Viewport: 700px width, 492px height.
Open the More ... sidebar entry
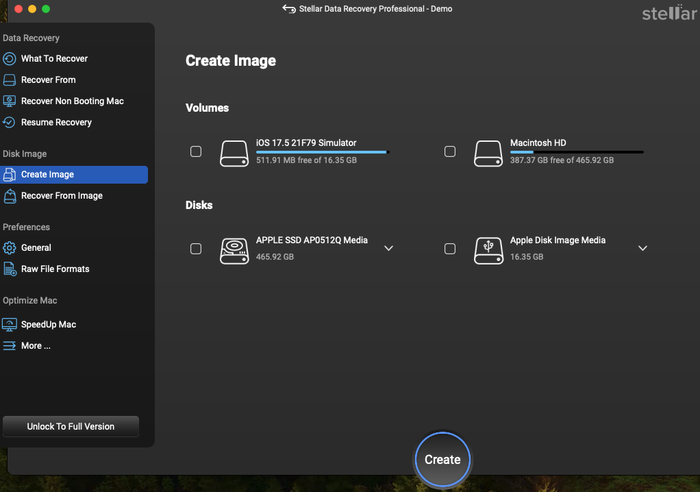(36, 346)
